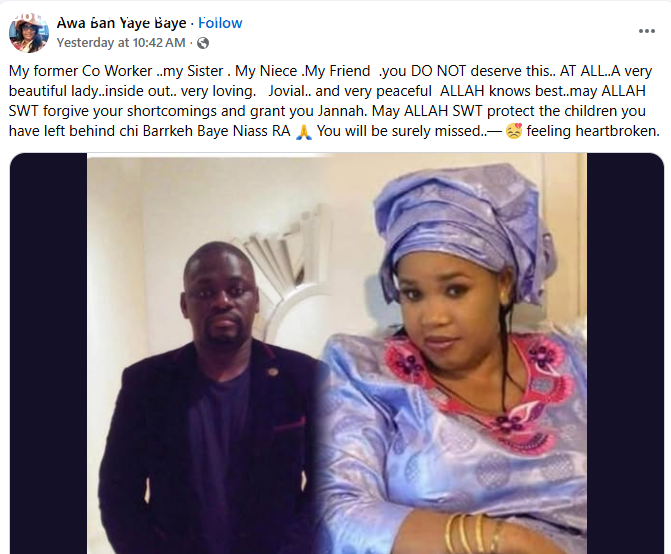671x554 pixels.
Task: Click the Awa Ban Yaye Baye name link
Action: [x=121, y=23]
